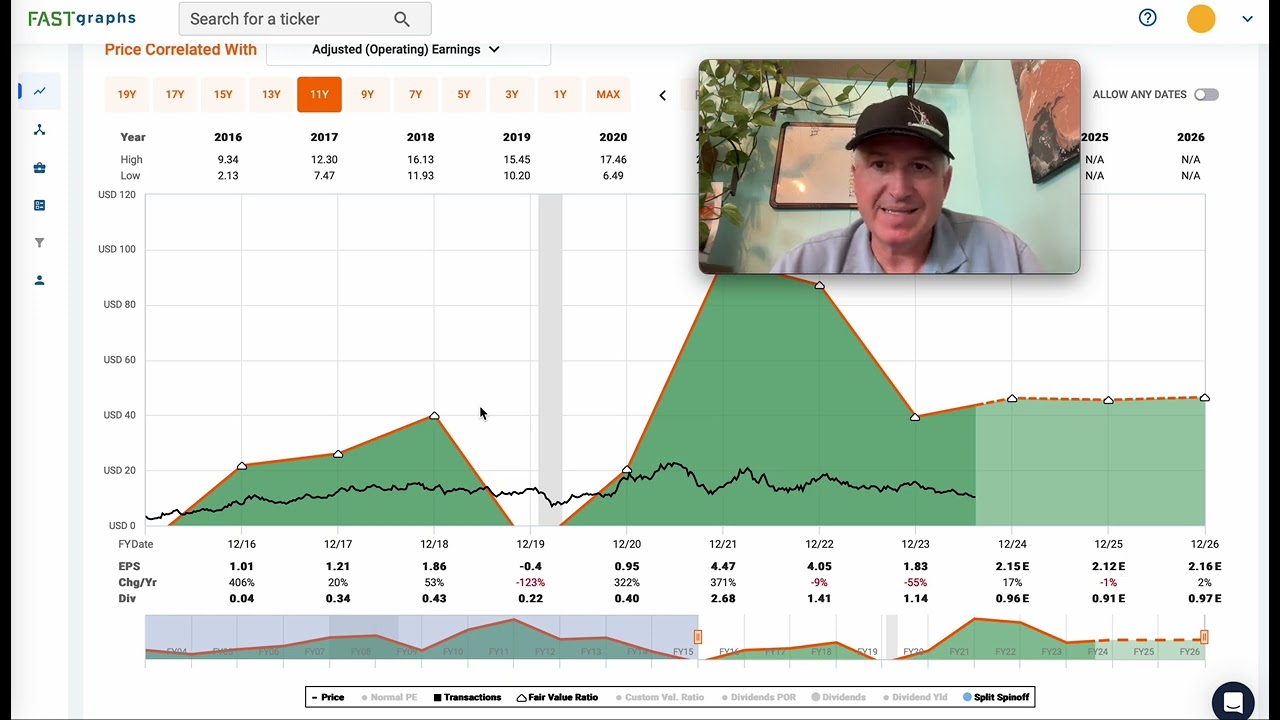Screen dimensions: 1280x720
Task: Click the network nodes sidebar icon
Action: click(40, 130)
